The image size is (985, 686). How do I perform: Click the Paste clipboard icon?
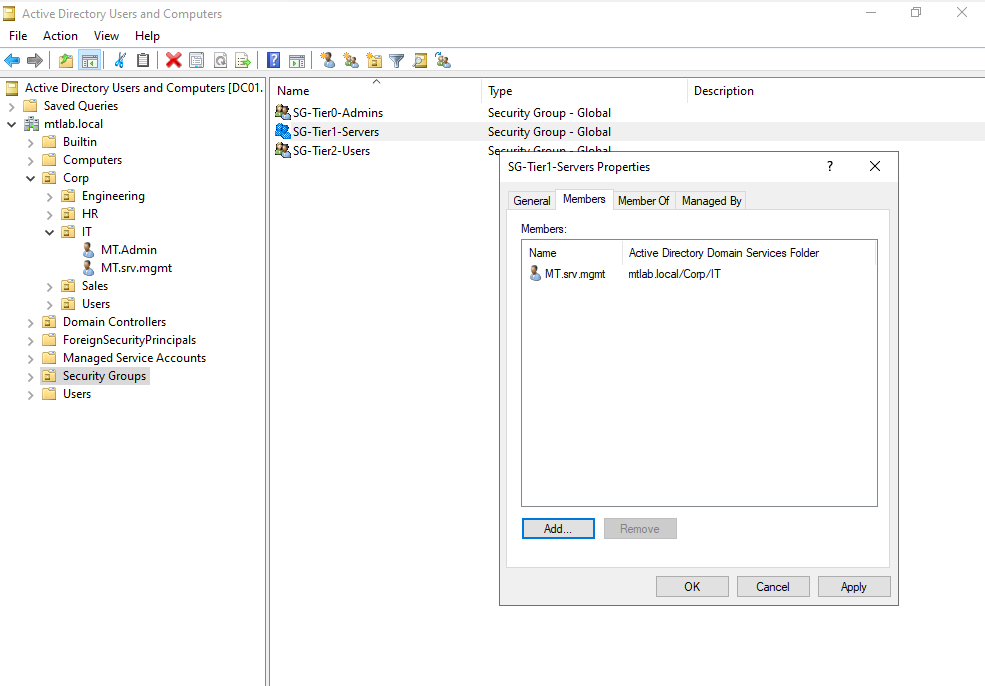coord(143,60)
